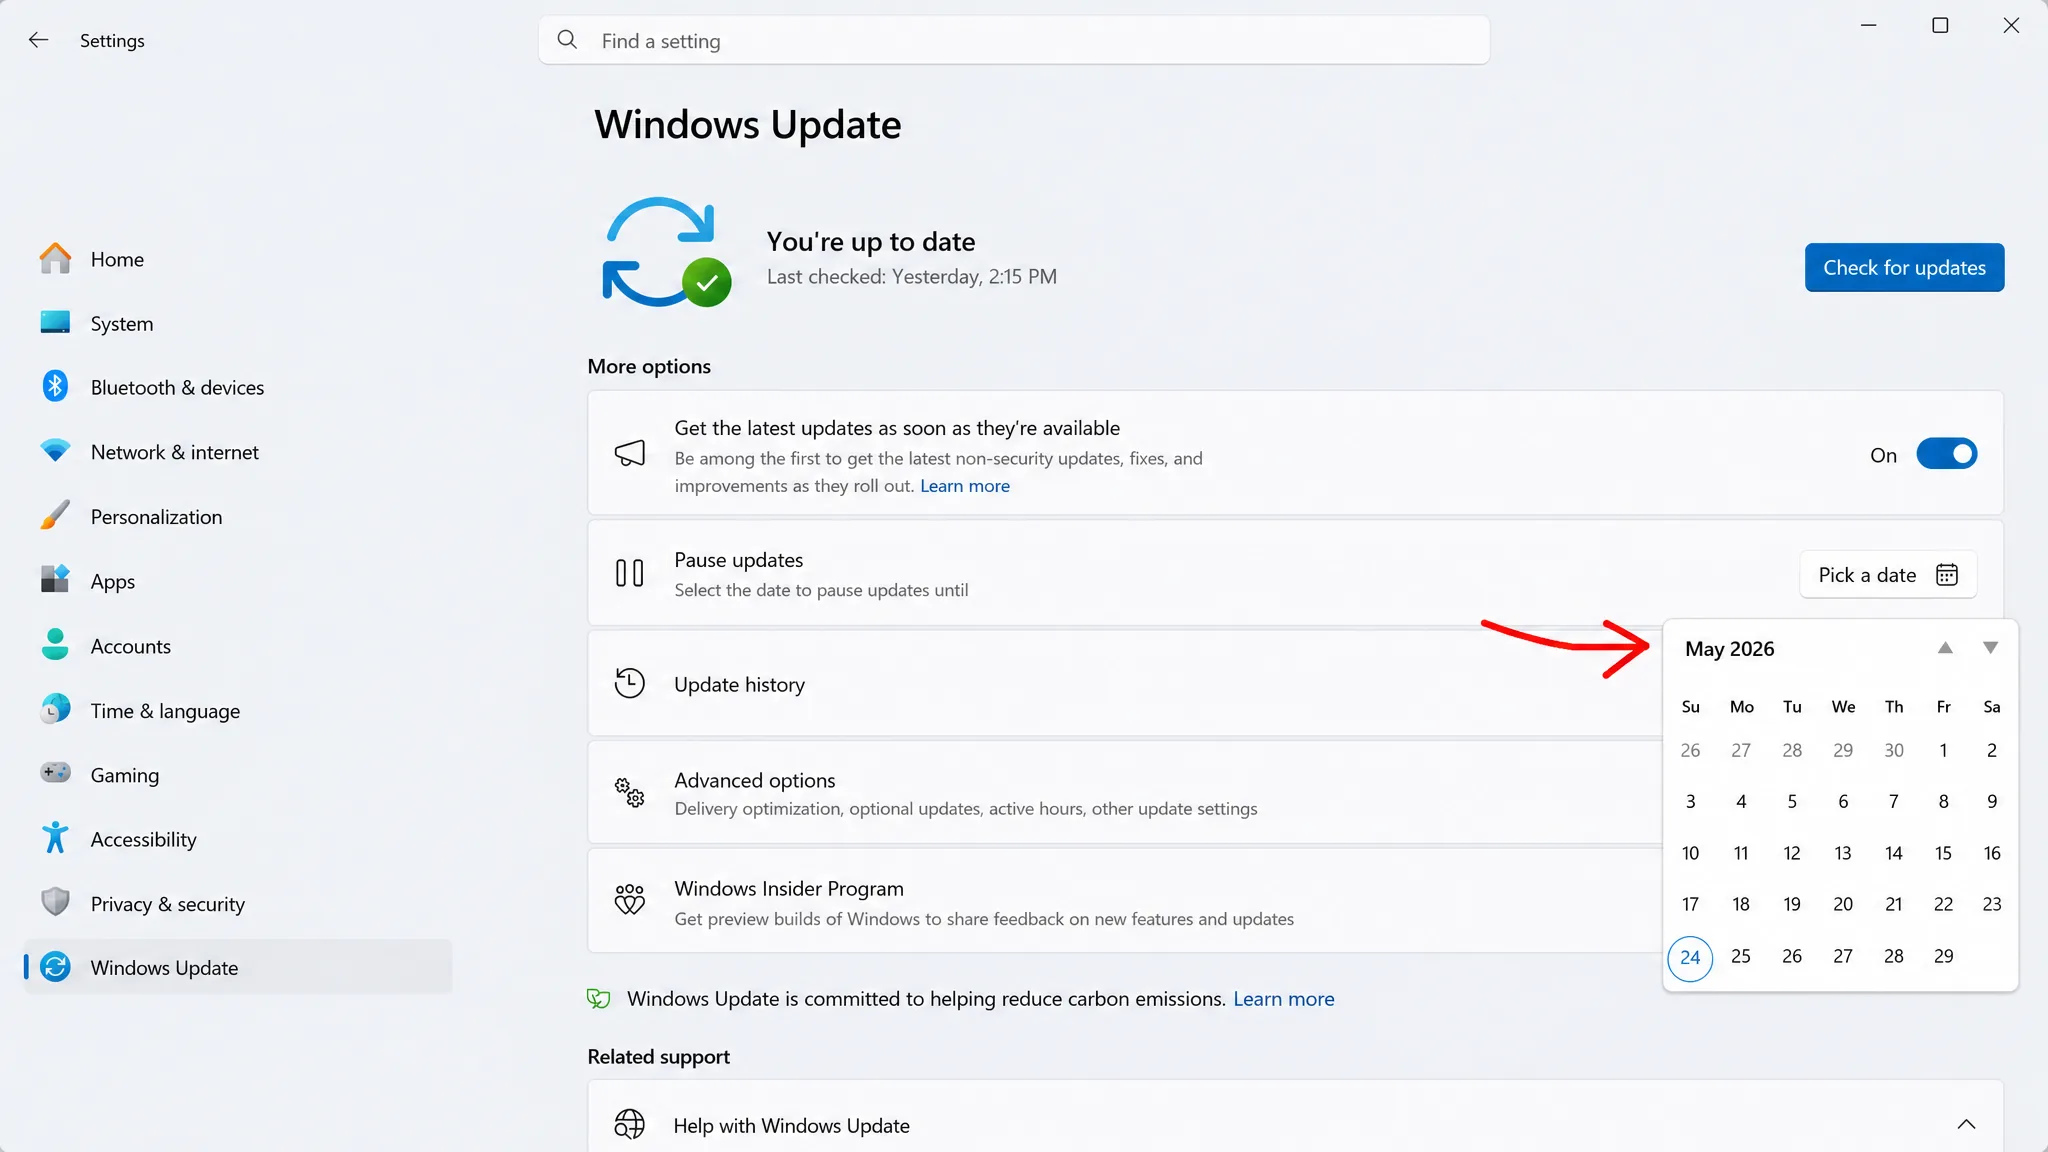
Task: Select May 9 in calendar
Action: [1992, 801]
